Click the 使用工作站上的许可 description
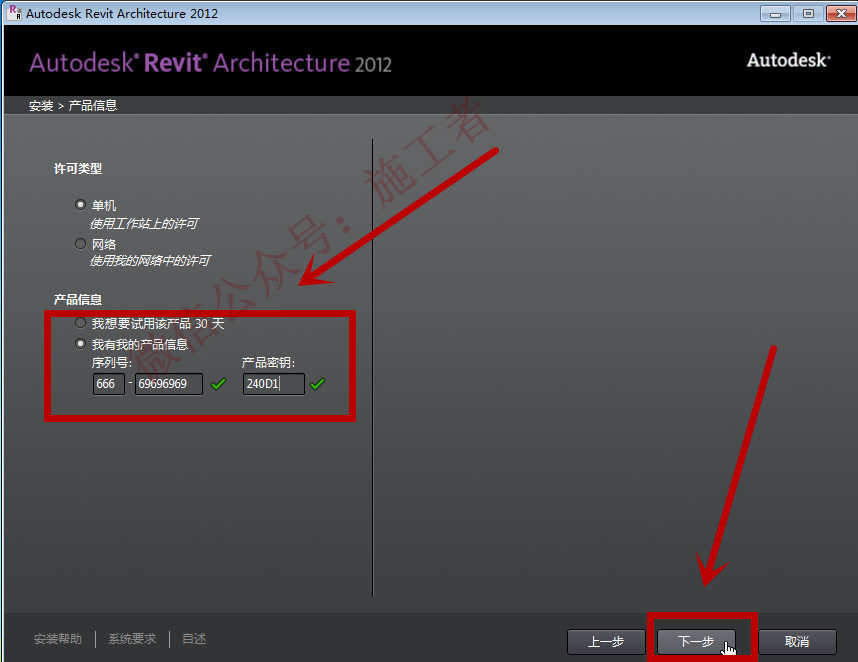The height and width of the screenshot is (662, 858). click(x=144, y=224)
